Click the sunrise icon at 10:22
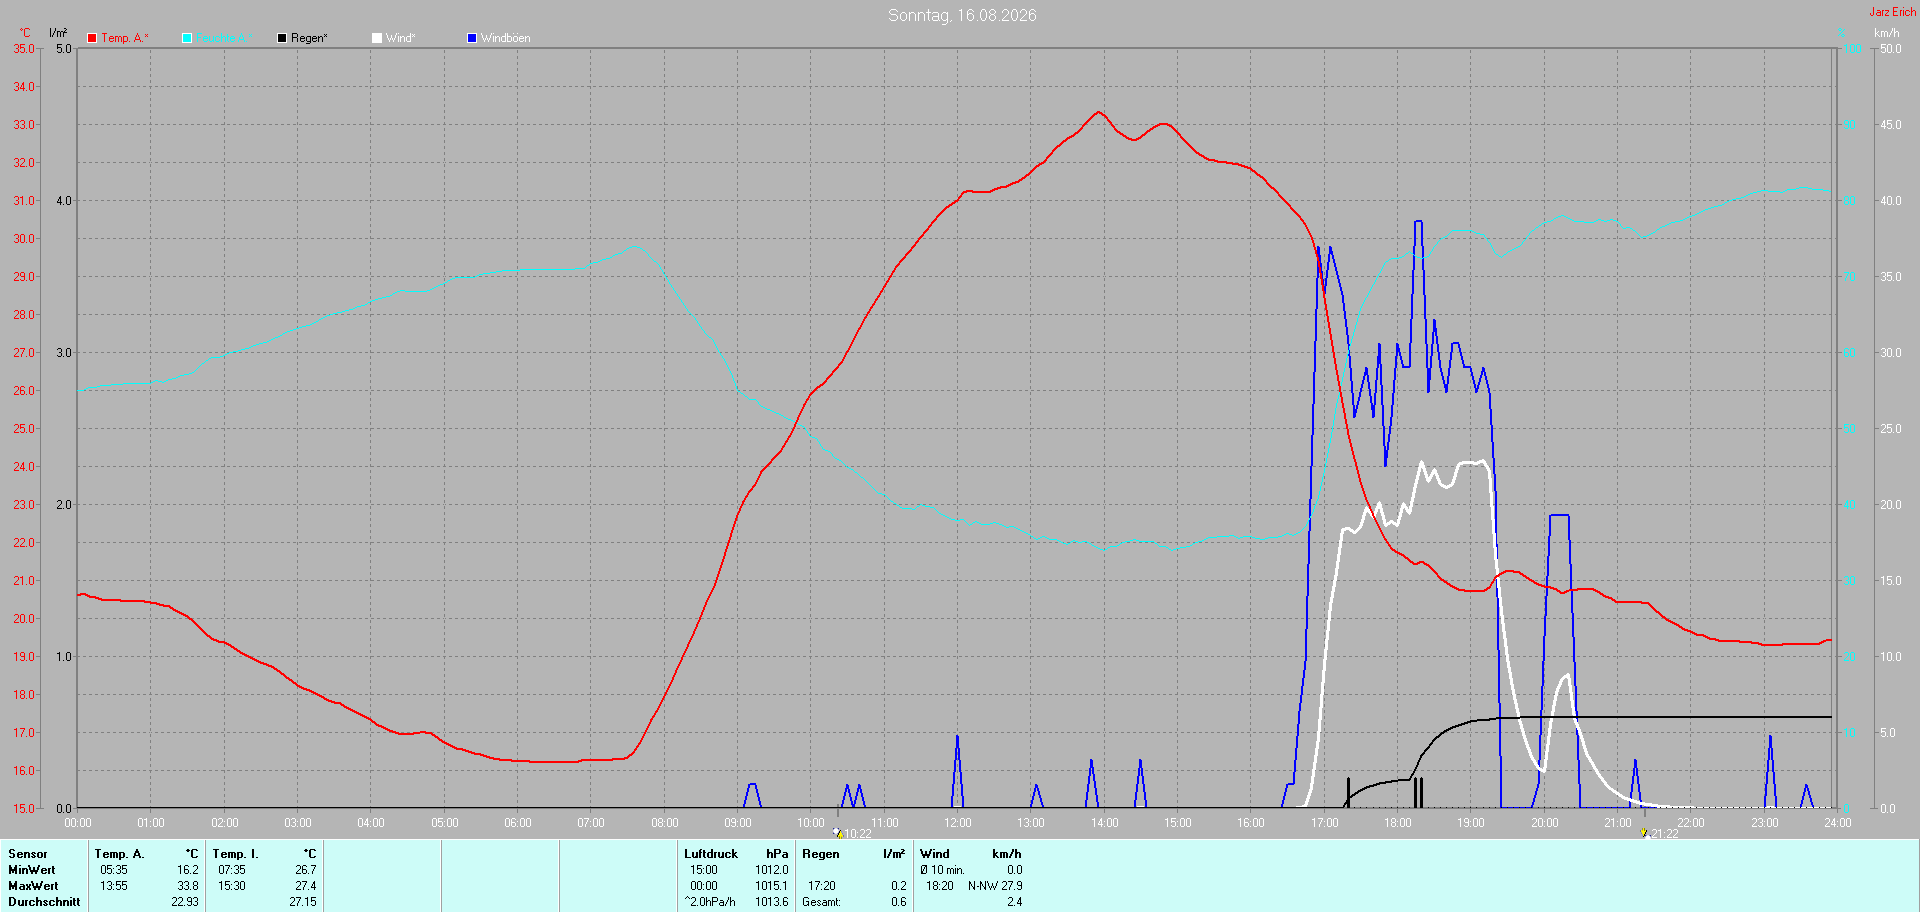This screenshot has height=912, width=1920. click(838, 832)
